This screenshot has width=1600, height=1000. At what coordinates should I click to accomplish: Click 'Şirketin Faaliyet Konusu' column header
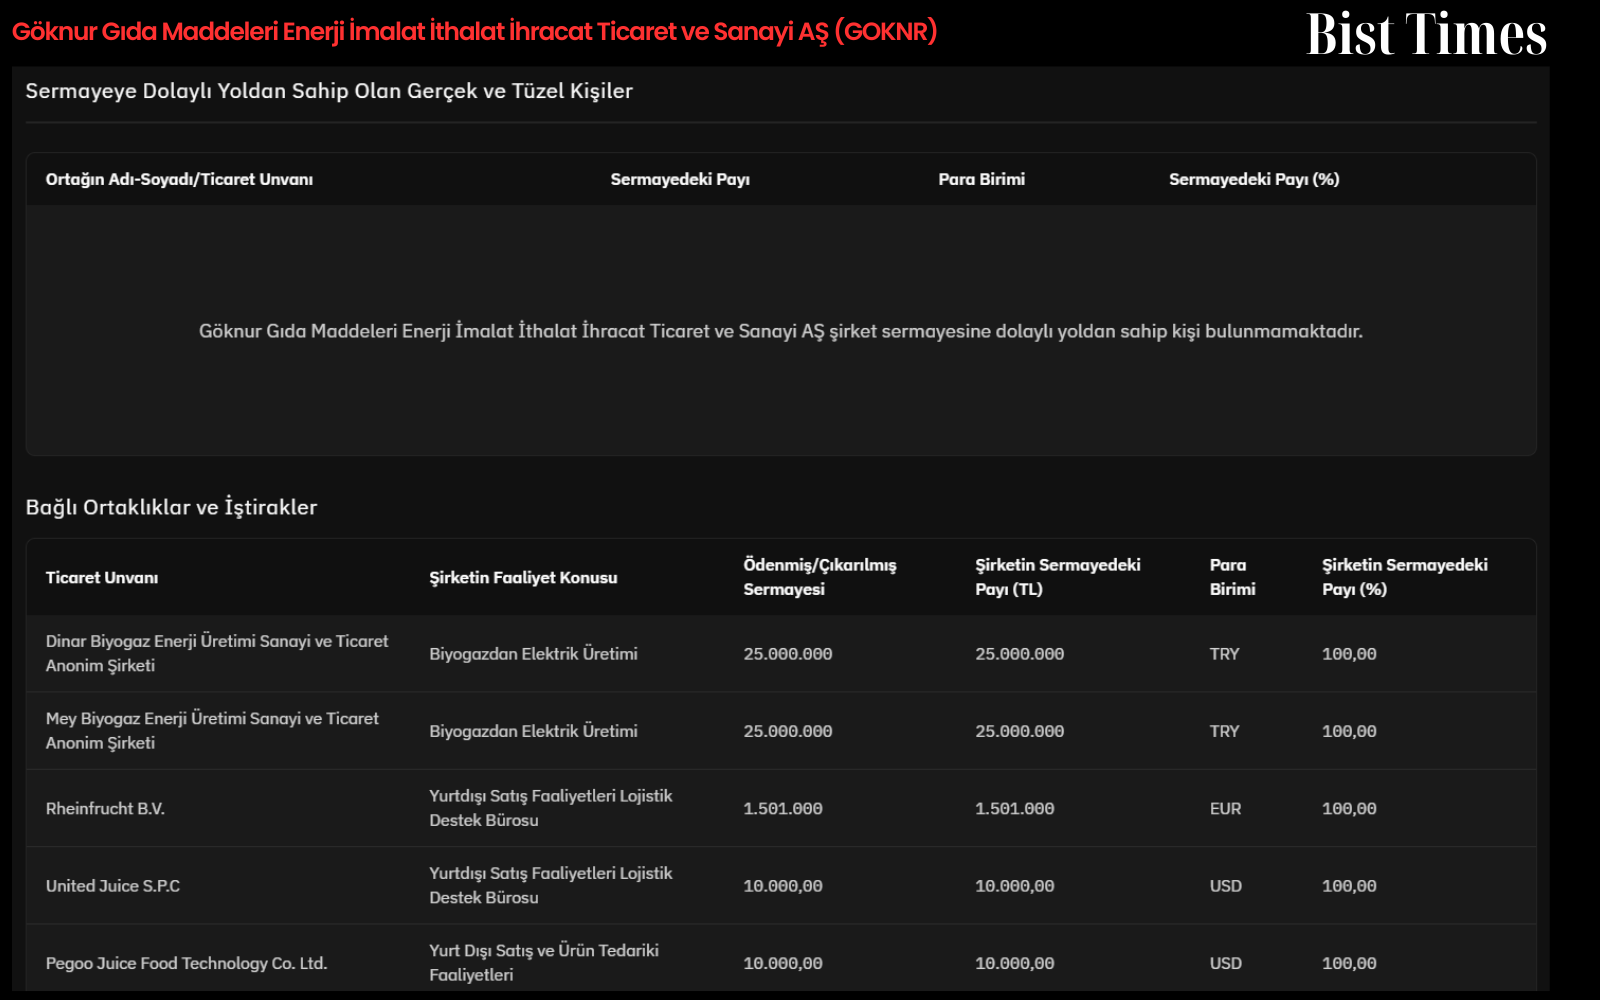pos(523,578)
